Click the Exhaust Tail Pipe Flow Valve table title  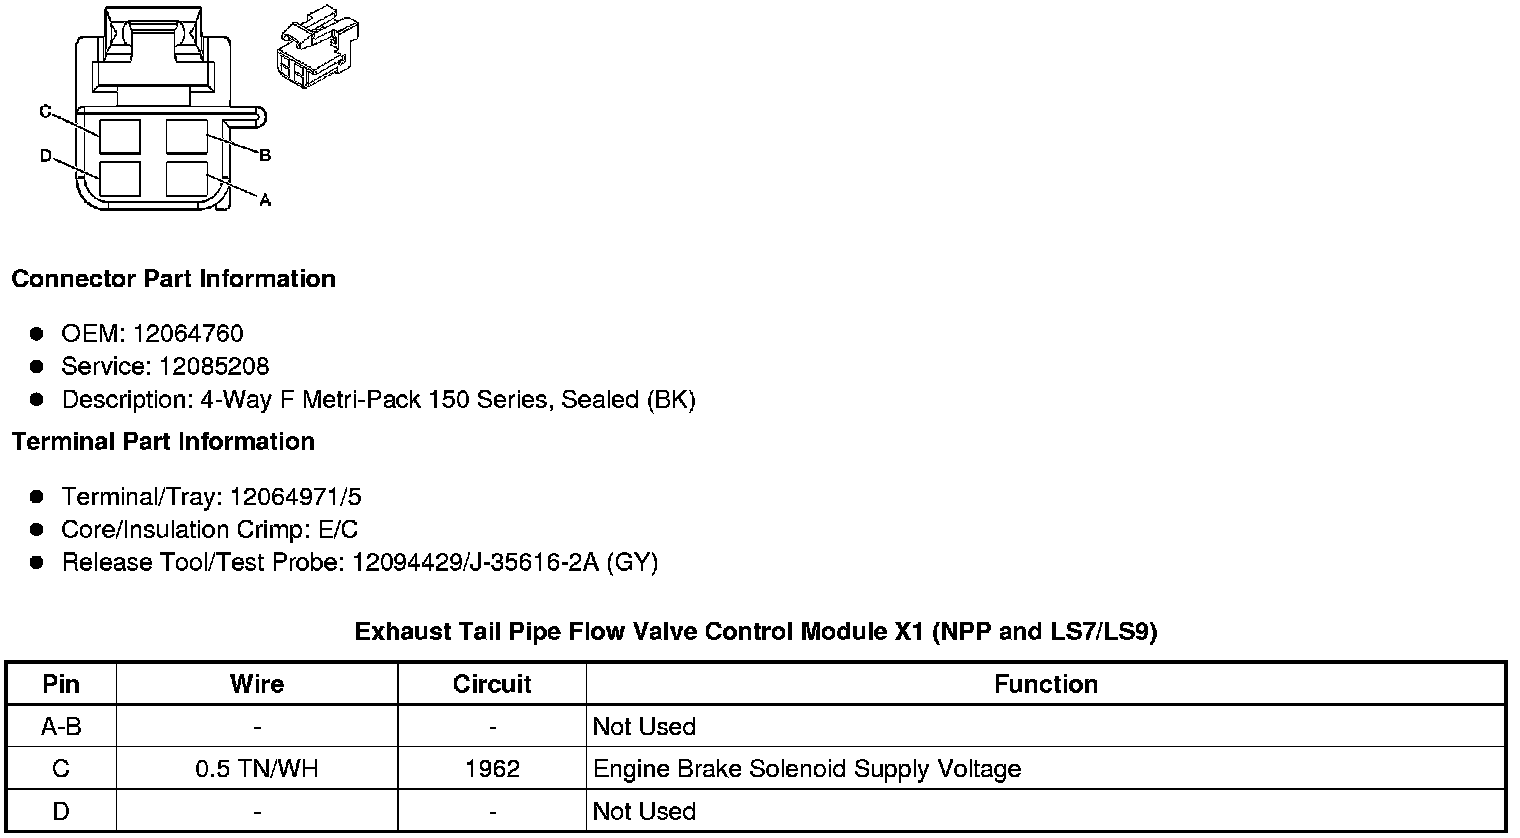point(756,632)
